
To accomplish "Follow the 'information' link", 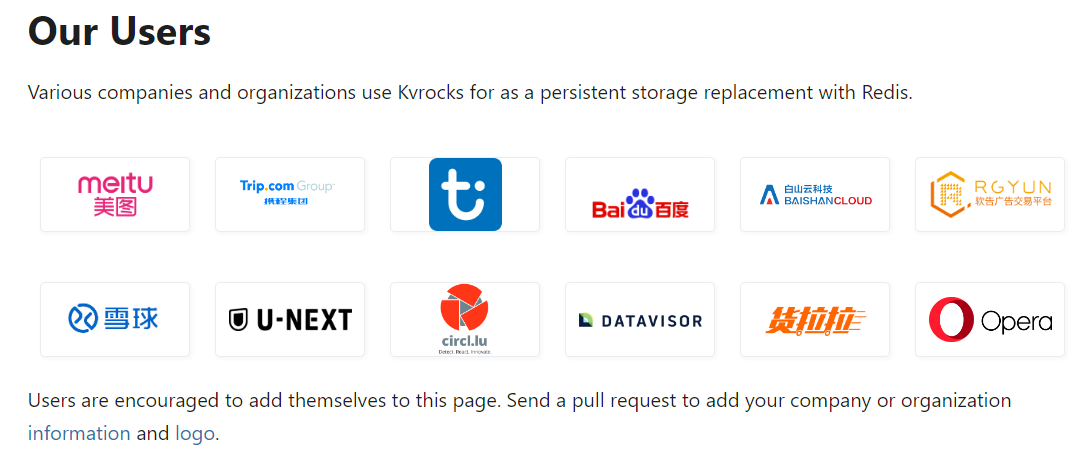I will [x=79, y=433].
